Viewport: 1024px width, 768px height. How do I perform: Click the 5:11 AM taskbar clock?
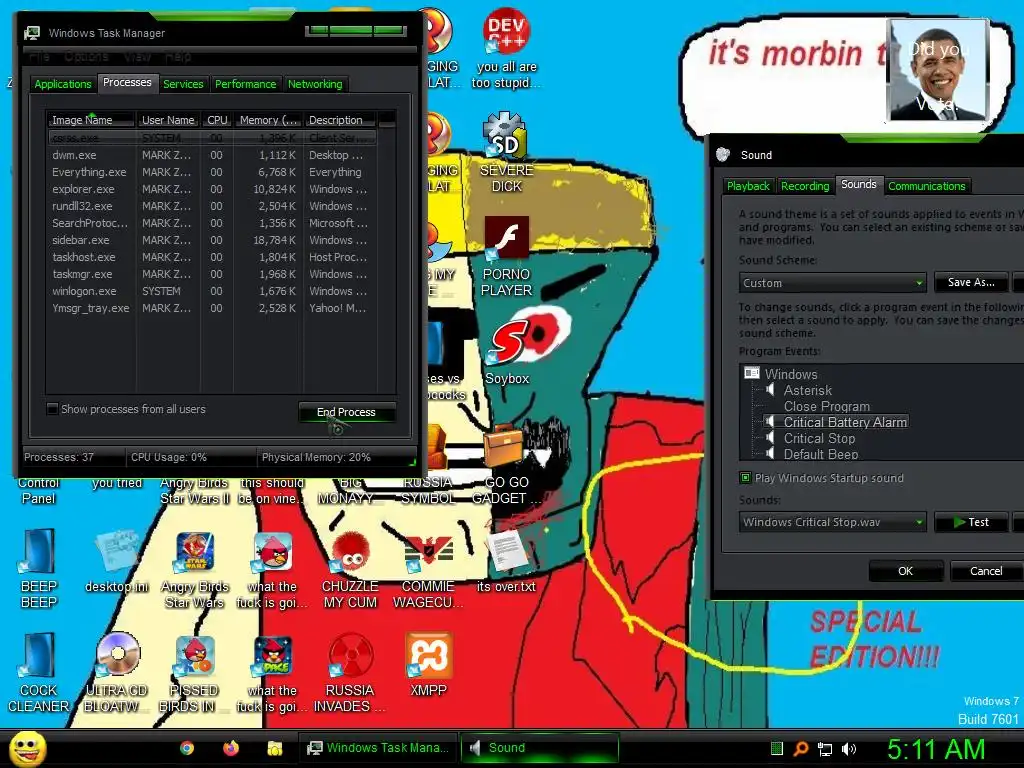pyautogui.click(x=936, y=749)
